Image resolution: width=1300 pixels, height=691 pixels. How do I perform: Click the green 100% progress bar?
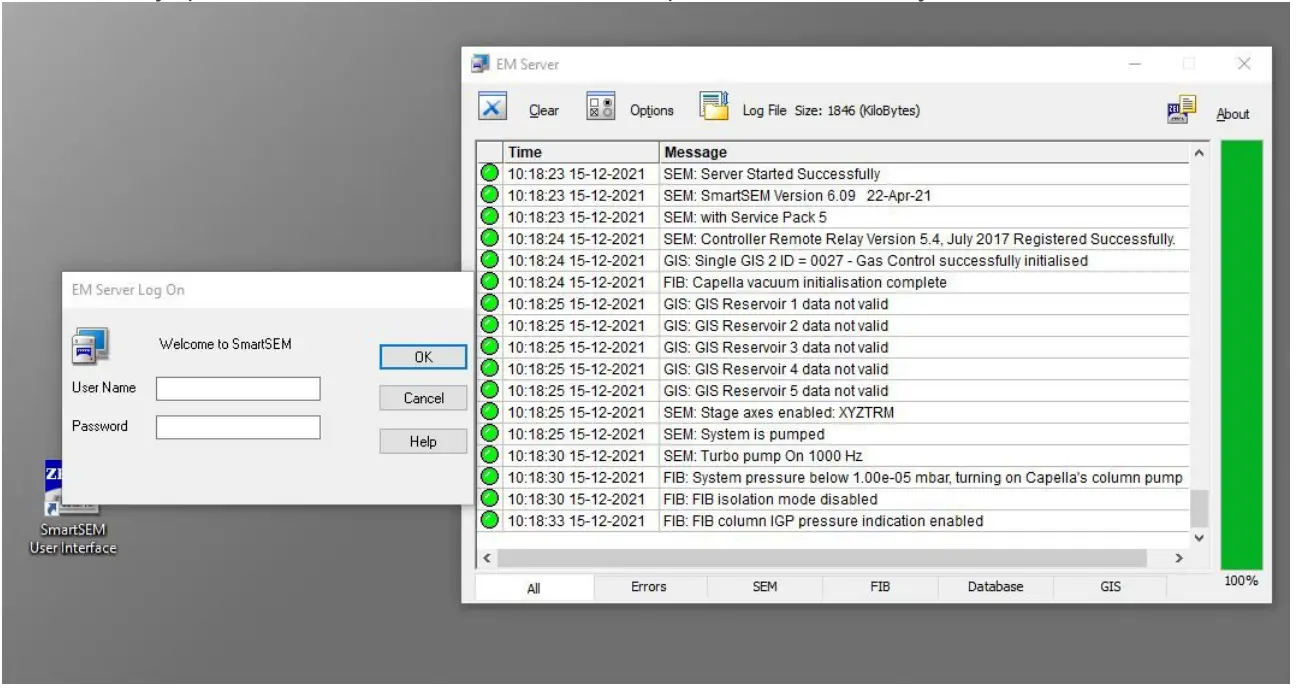[x=1241, y=355]
